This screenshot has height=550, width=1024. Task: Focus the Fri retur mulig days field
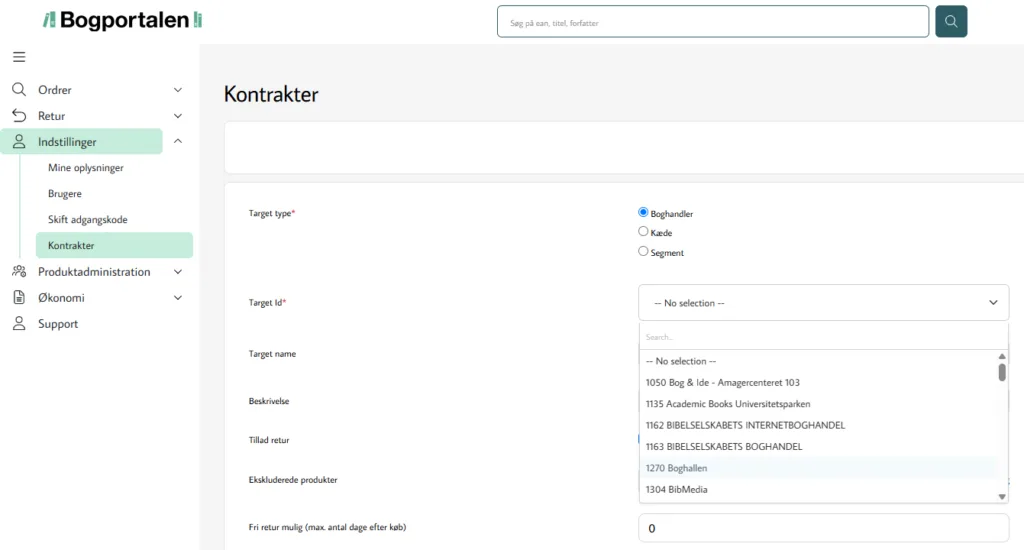coord(824,528)
